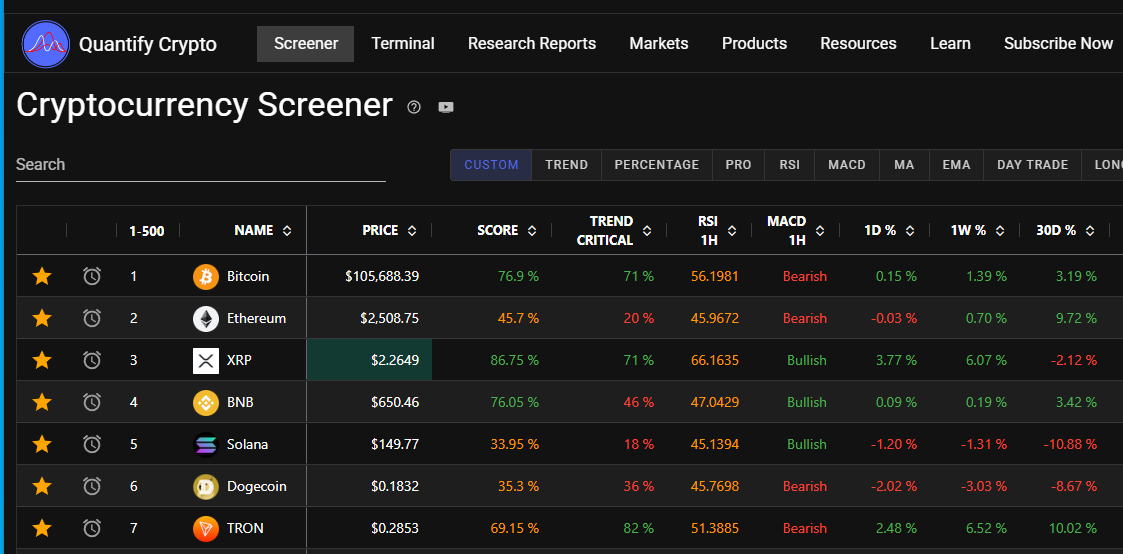Unfavorite Ethereum using its star
This screenshot has width=1123, height=554.
[x=42, y=318]
